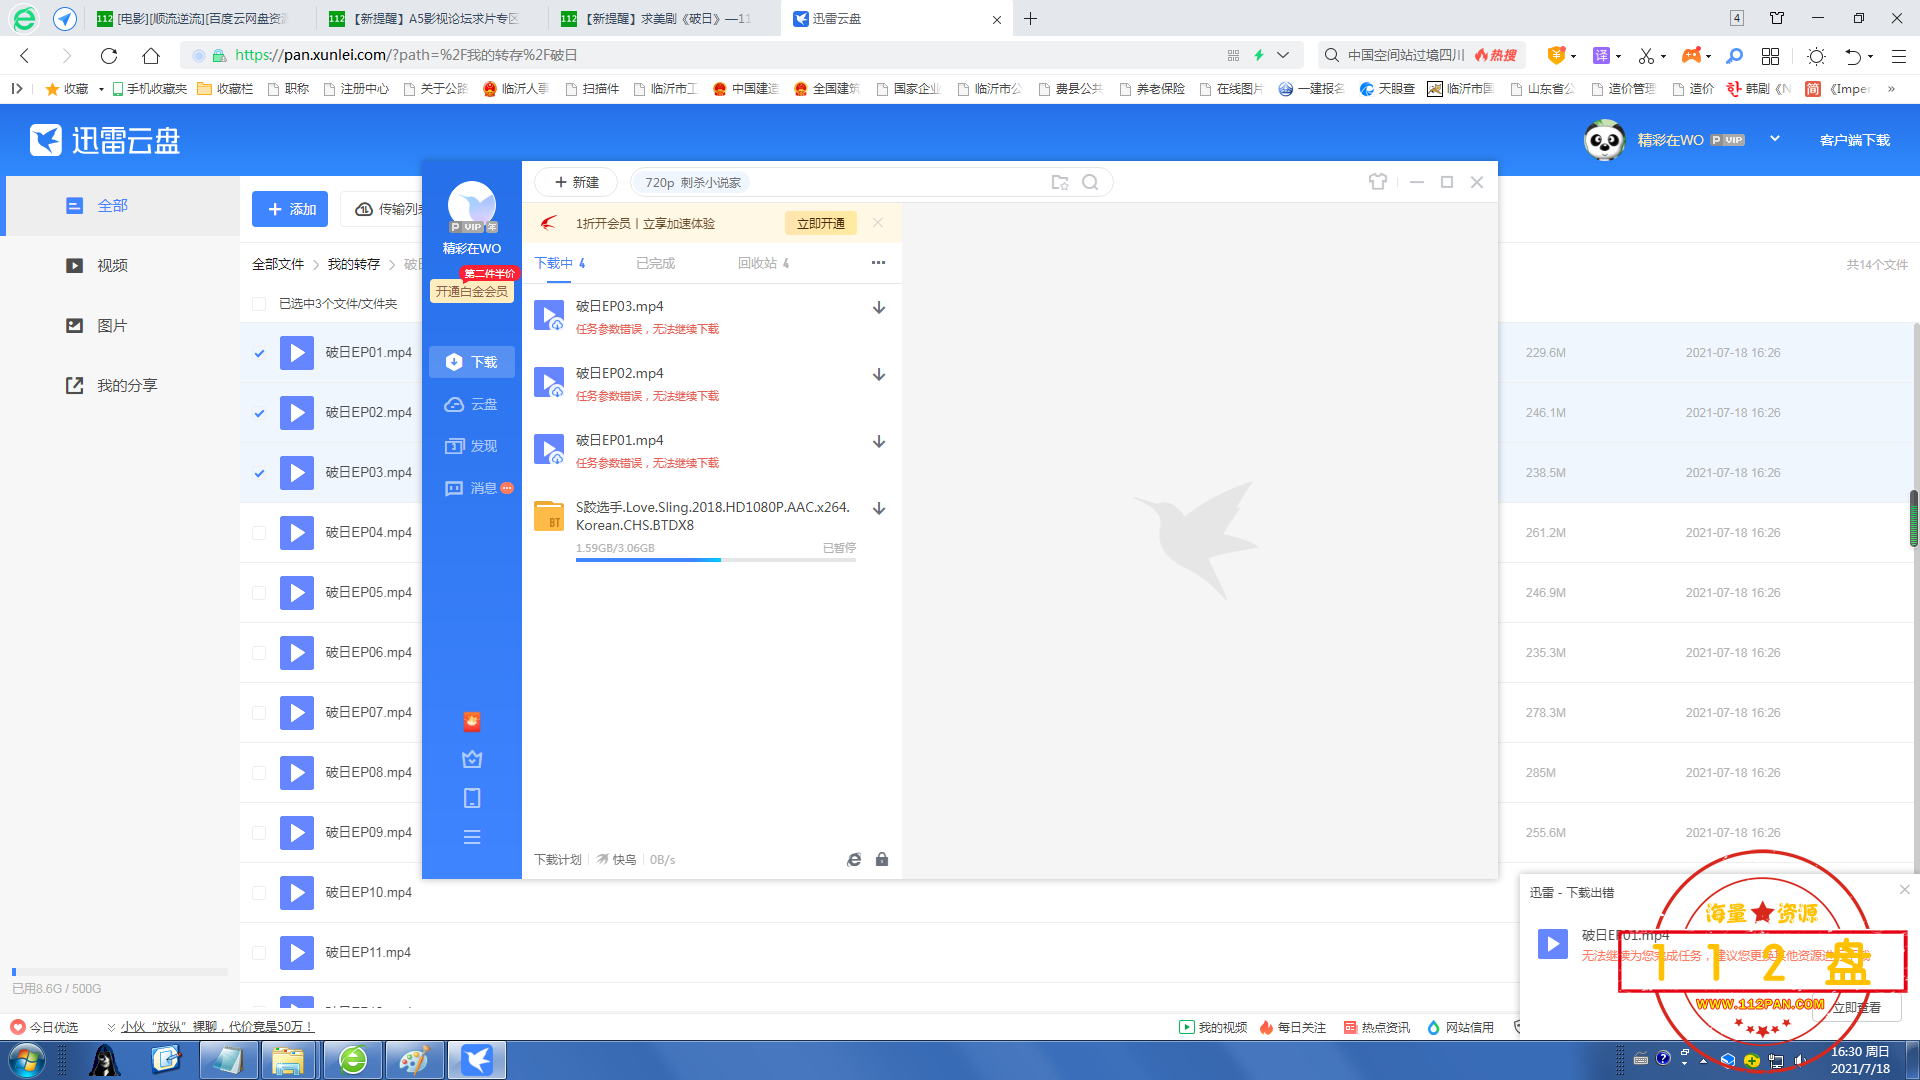Select Pictures category in left panel
The height and width of the screenshot is (1080, 1920).
click(122, 326)
